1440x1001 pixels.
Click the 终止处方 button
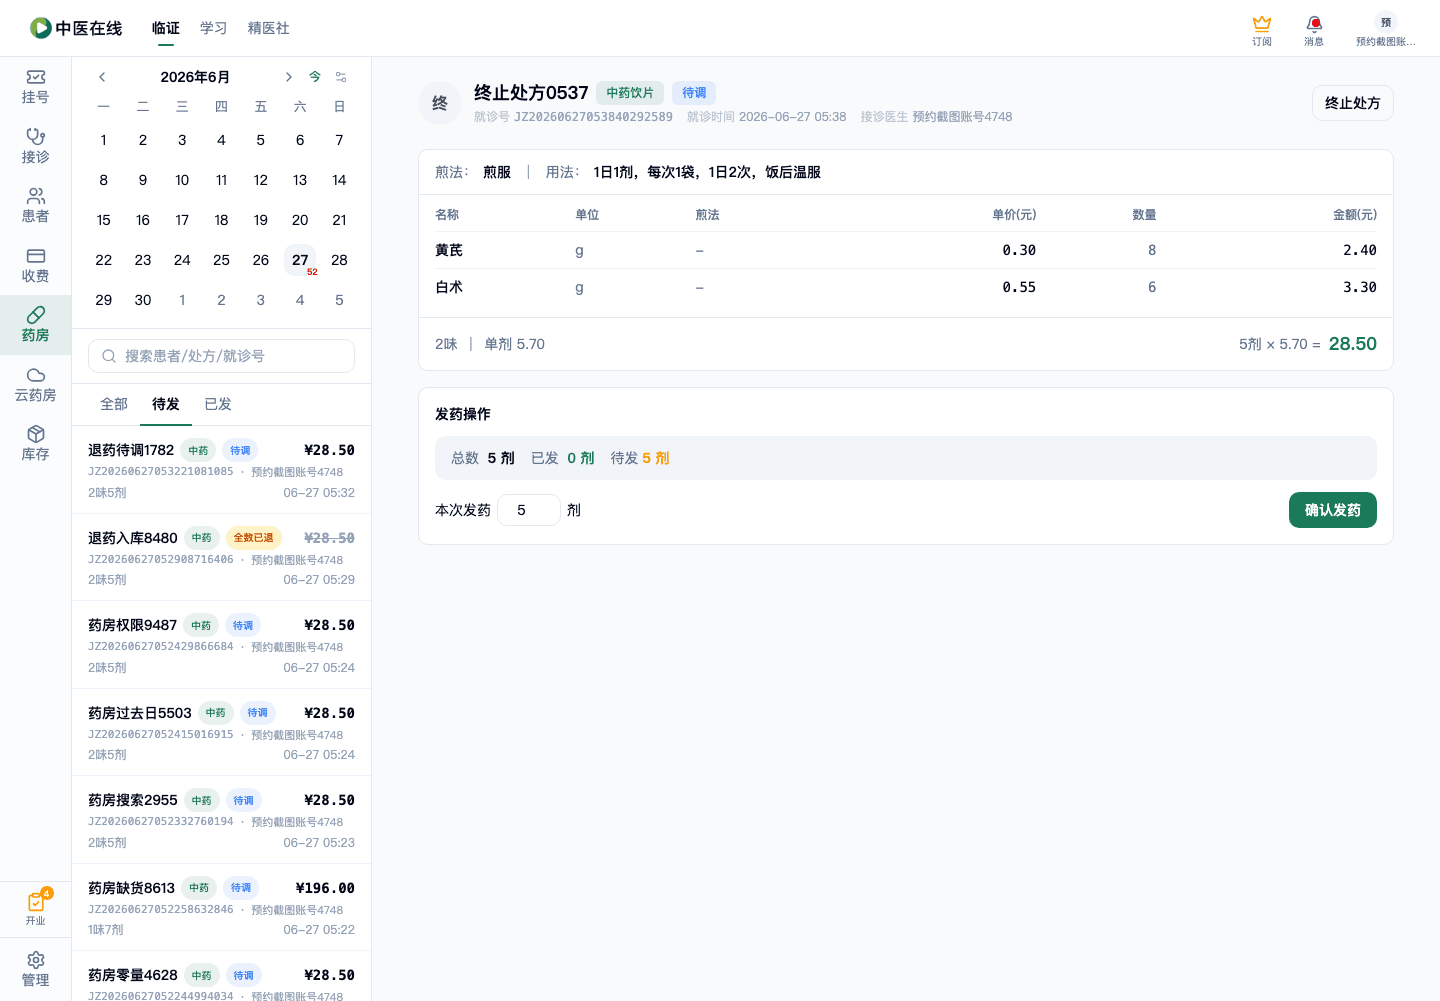click(1352, 103)
